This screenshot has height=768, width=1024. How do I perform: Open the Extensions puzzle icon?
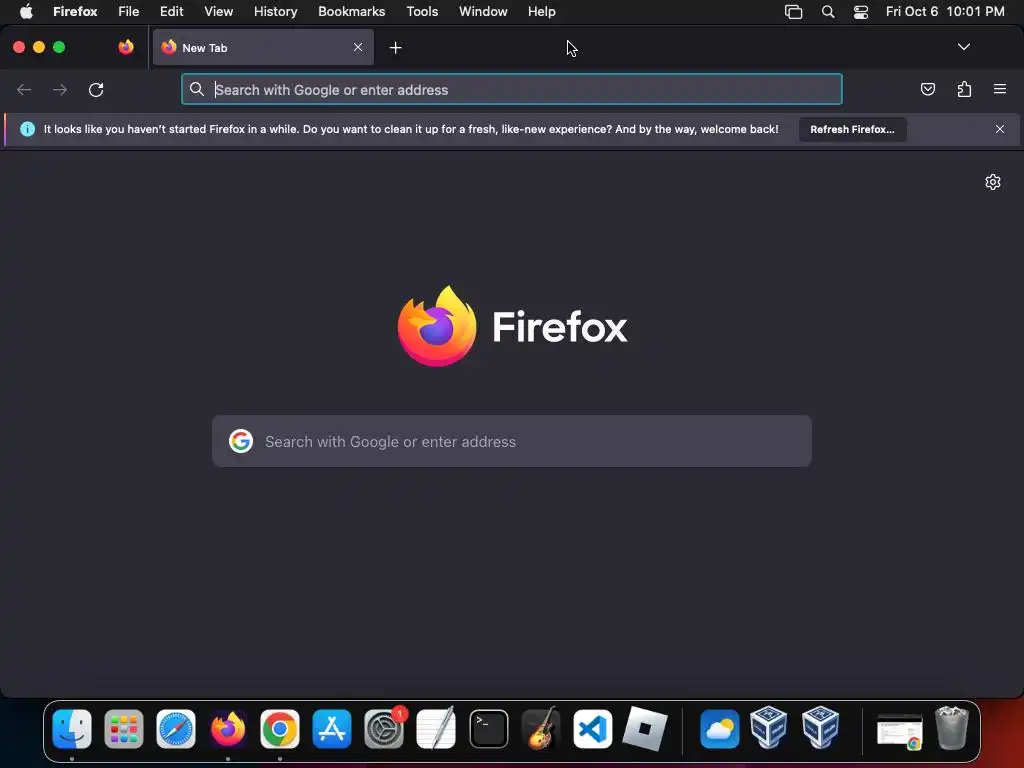coord(964,89)
